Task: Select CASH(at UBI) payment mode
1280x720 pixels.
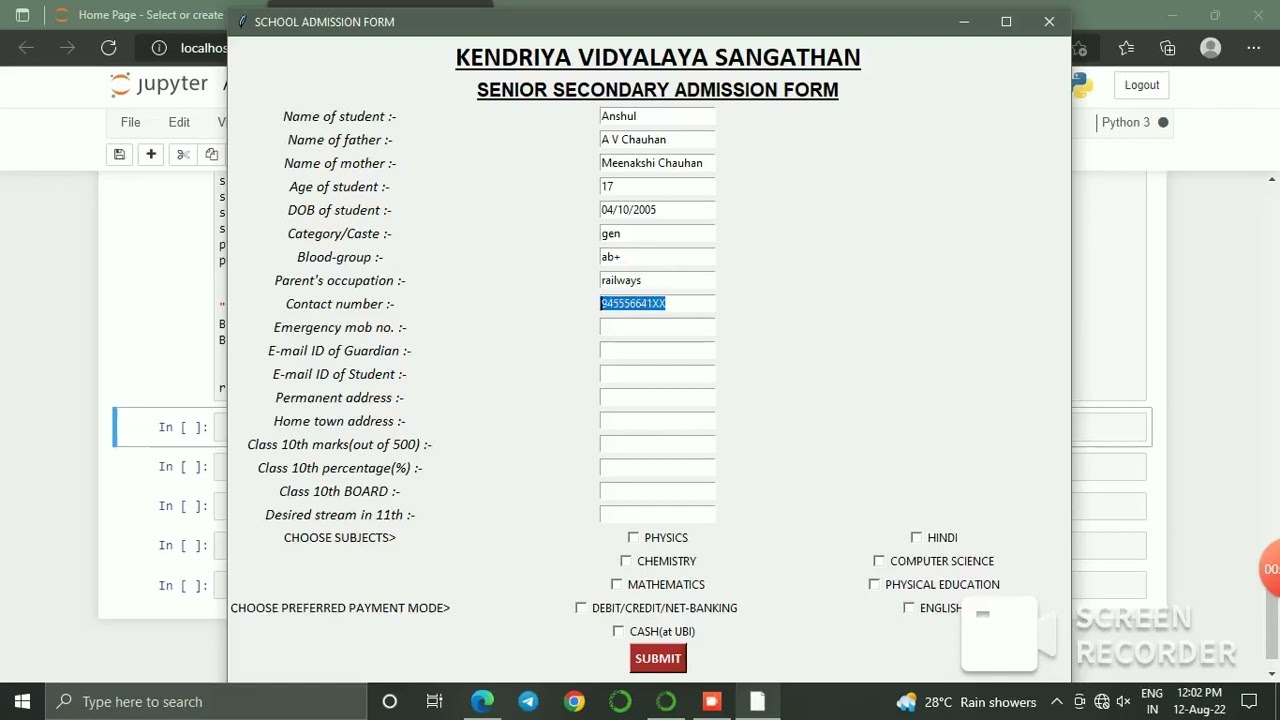Action: pyautogui.click(x=618, y=631)
